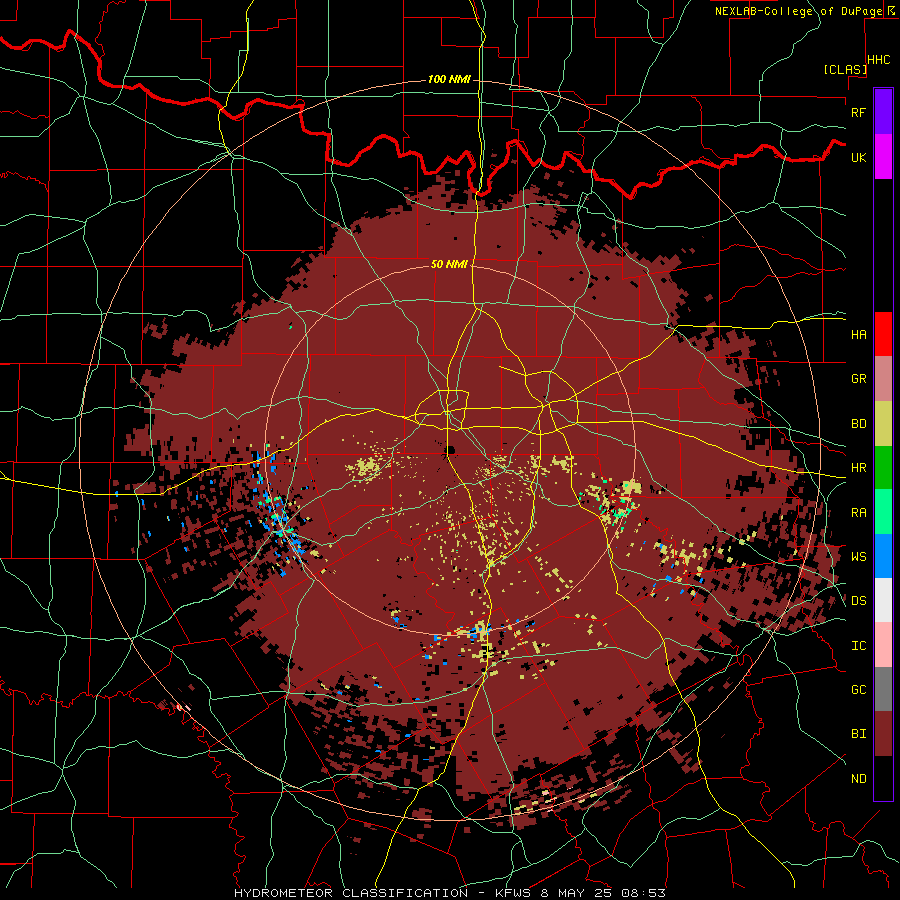
Task: Click the black radar site dot at map center
Action: [450, 450]
